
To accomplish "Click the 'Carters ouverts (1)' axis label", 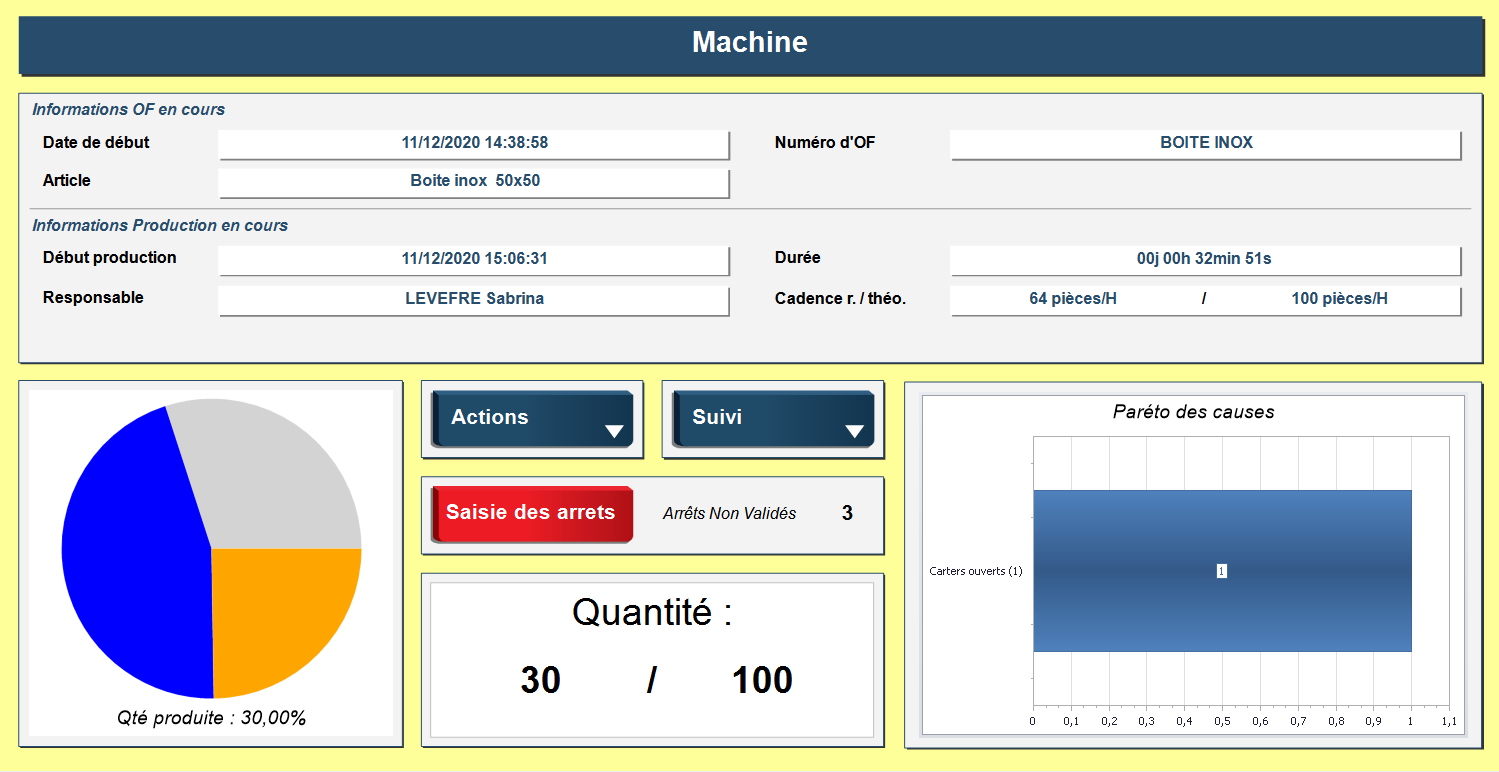I will click(976, 572).
